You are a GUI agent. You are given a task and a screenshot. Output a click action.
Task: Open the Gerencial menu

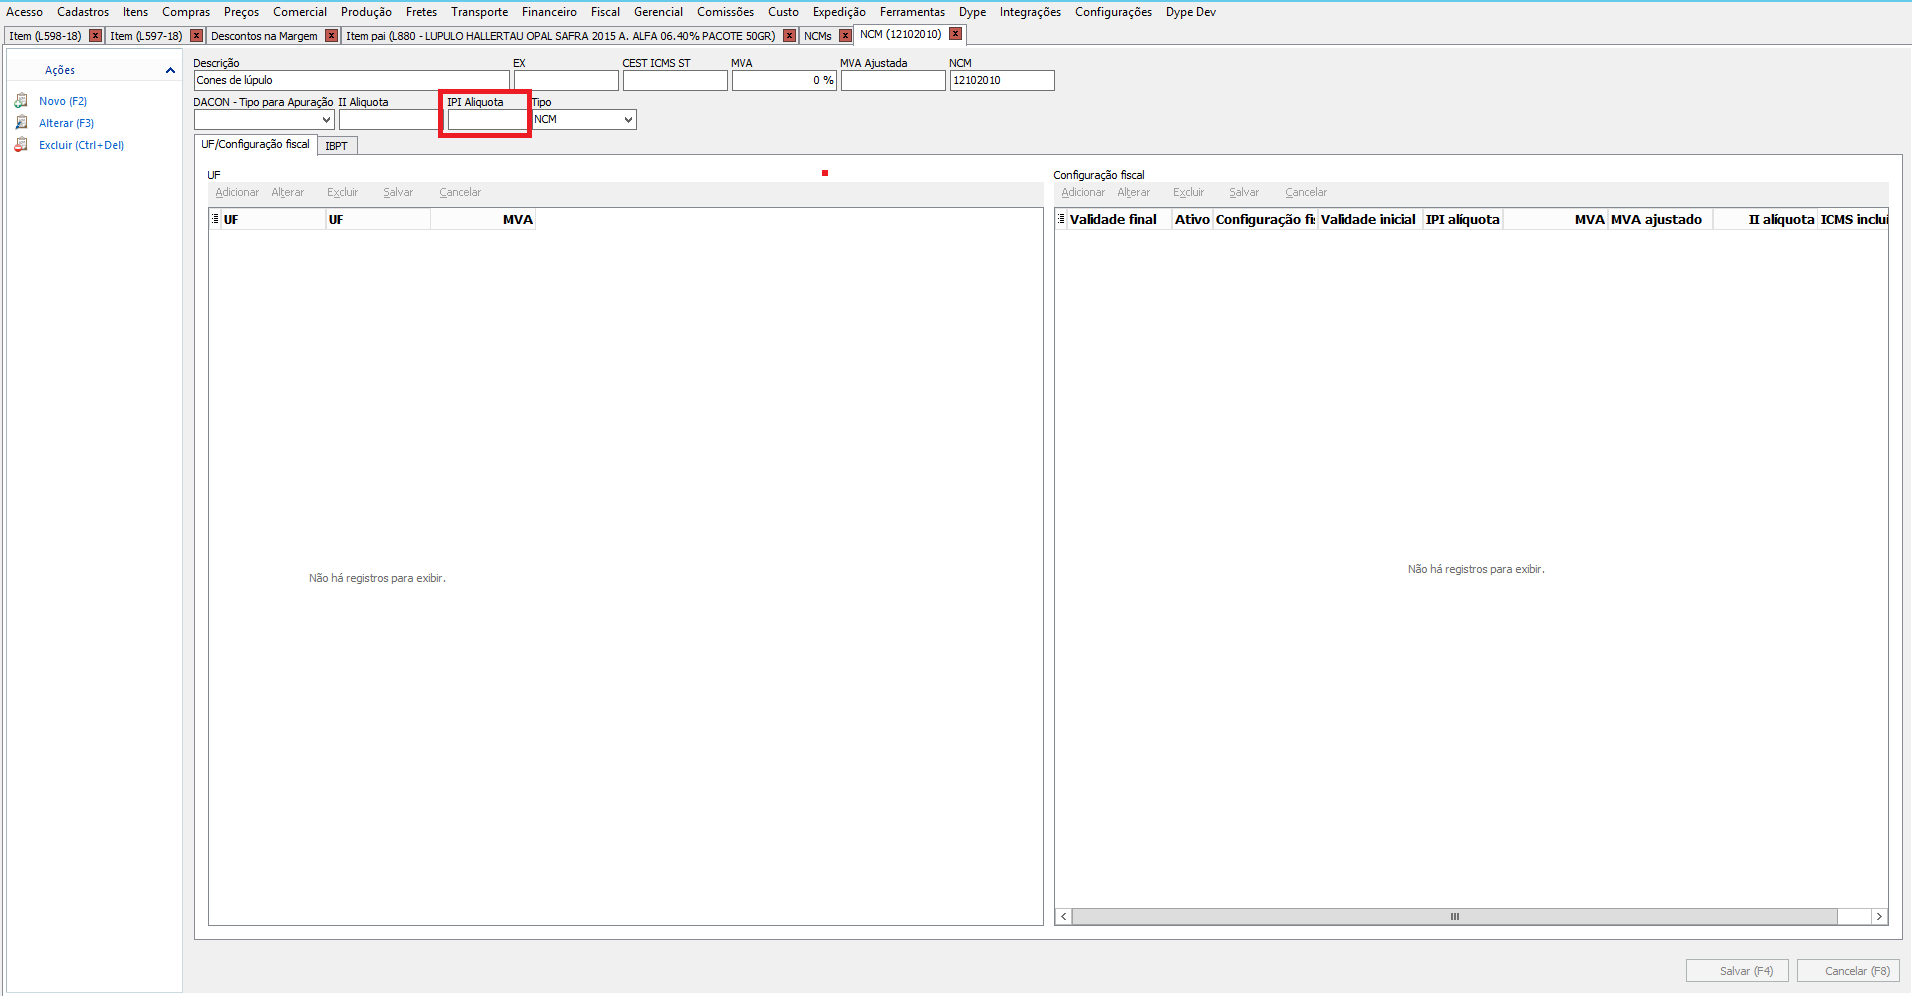[x=658, y=12]
